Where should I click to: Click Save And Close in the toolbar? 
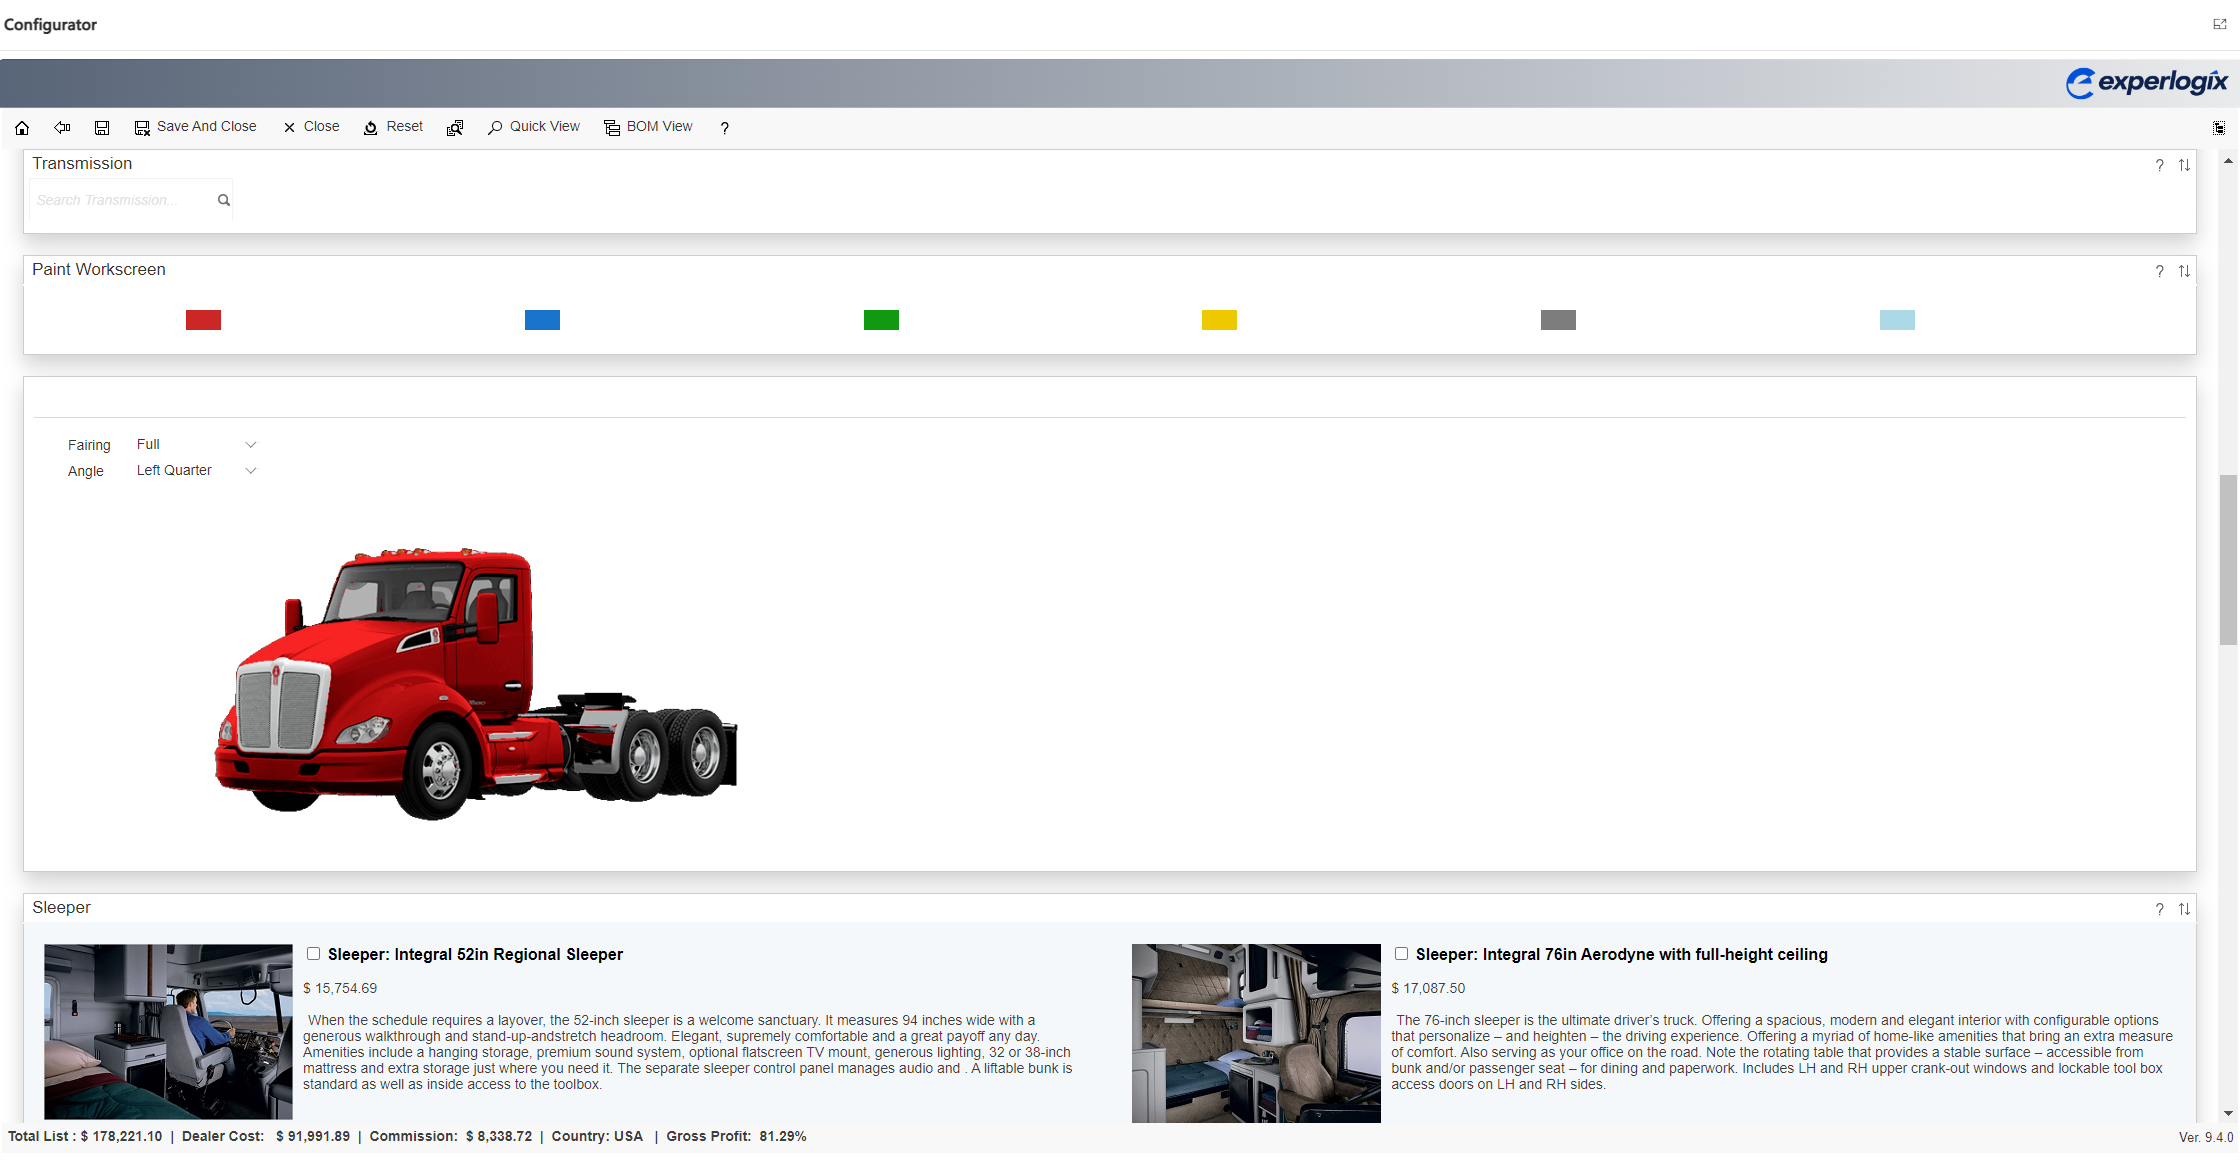coord(206,126)
